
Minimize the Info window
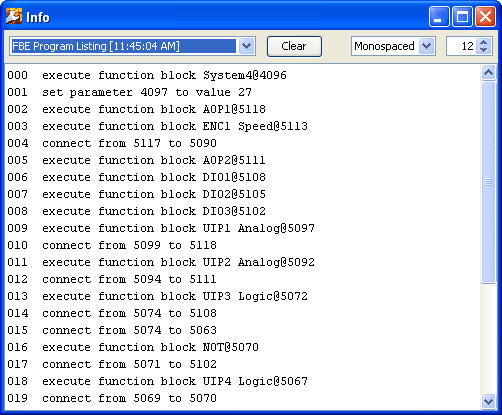439,17
